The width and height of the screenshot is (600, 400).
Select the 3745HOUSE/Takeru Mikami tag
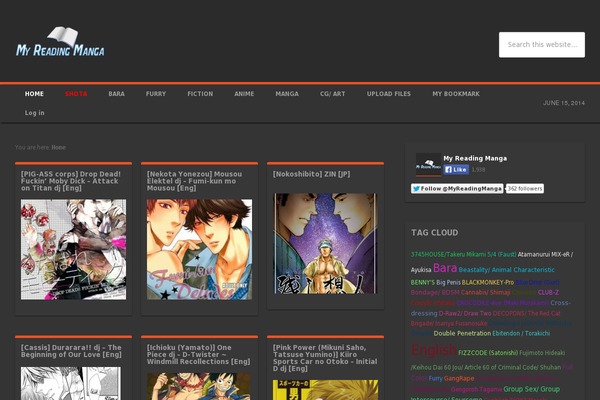(x=463, y=255)
